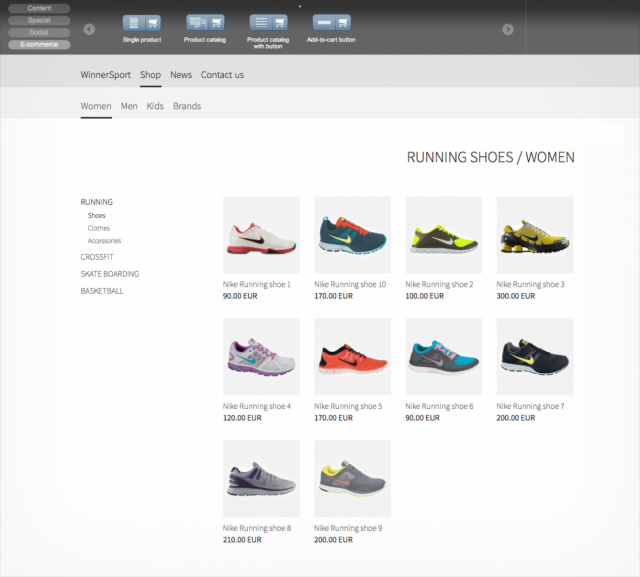Click the Nike Running shoe 2 title
Viewport: 640px width, 577px height.
point(439,284)
